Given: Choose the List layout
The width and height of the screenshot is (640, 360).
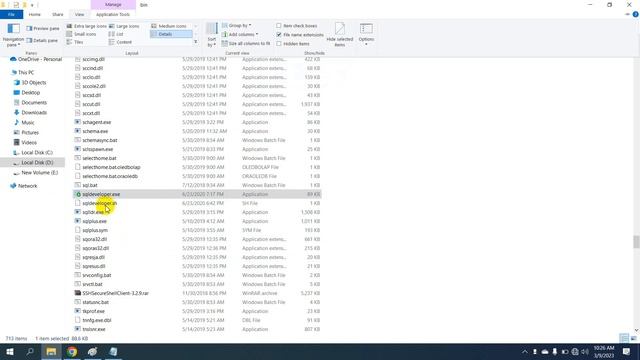Looking at the screenshot, I should point(116,34).
